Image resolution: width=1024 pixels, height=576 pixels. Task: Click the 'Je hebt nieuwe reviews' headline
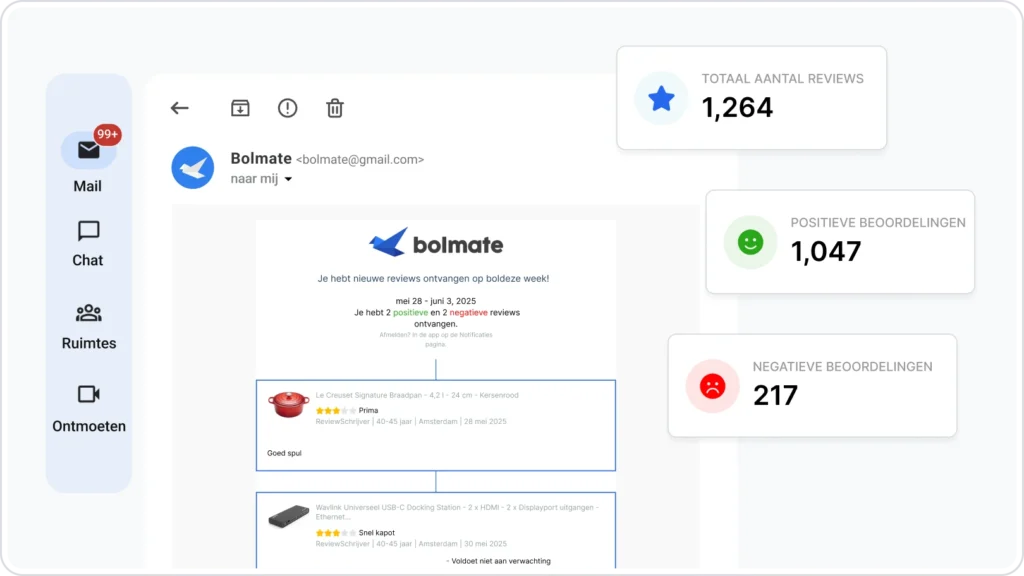(x=434, y=278)
